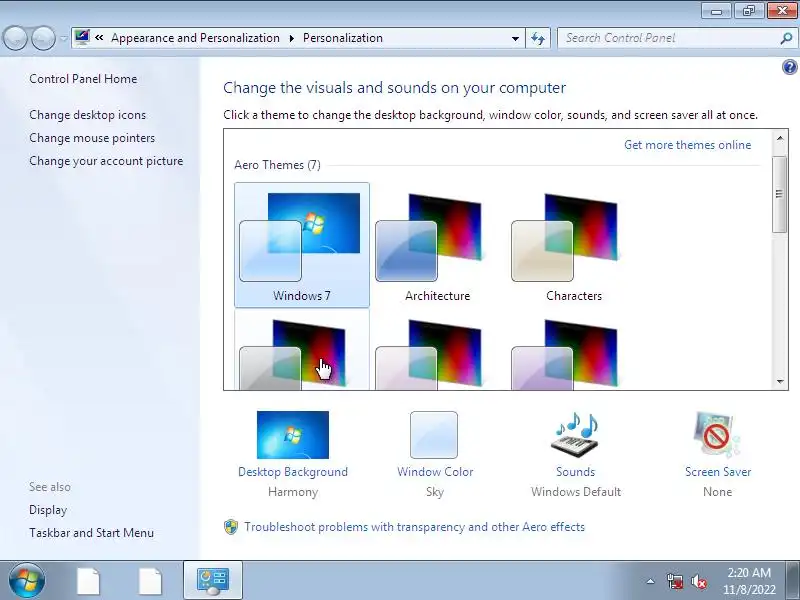
Task: Click the Personalization breadcrumb
Action: pos(343,38)
